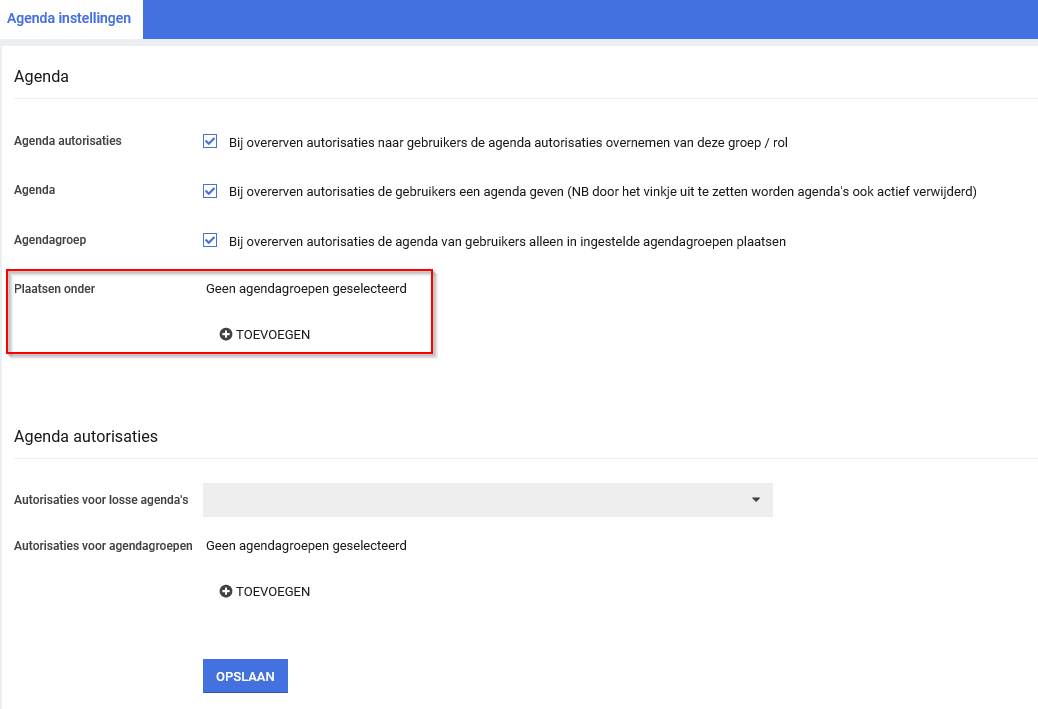Click the Autorisaties voor losse agenda's label
Image resolution: width=1038 pixels, height=709 pixels.
coord(101,500)
